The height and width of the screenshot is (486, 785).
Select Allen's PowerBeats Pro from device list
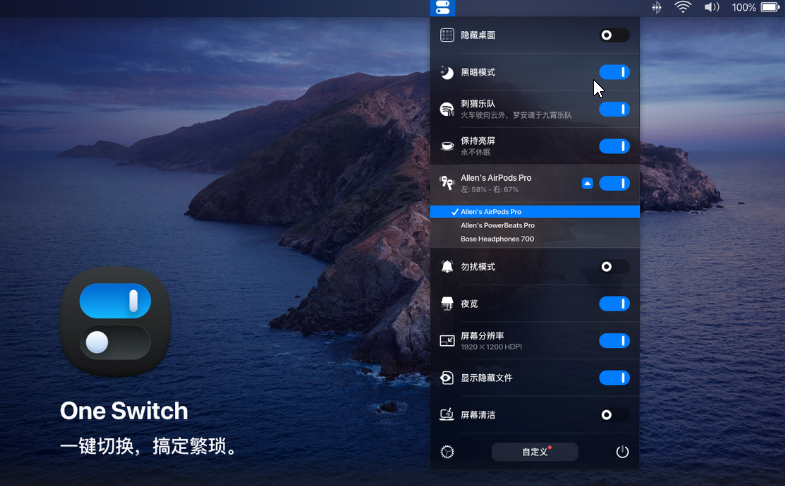coord(497,225)
